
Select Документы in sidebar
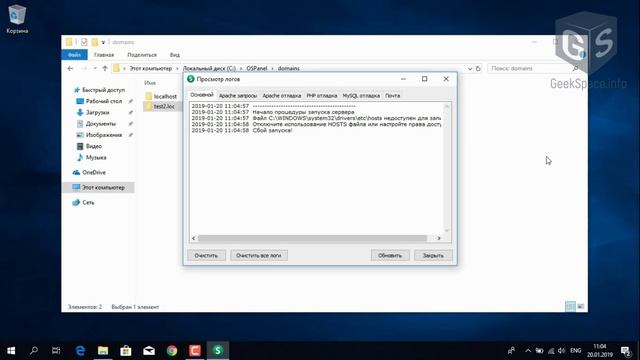click(x=101, y=124)
